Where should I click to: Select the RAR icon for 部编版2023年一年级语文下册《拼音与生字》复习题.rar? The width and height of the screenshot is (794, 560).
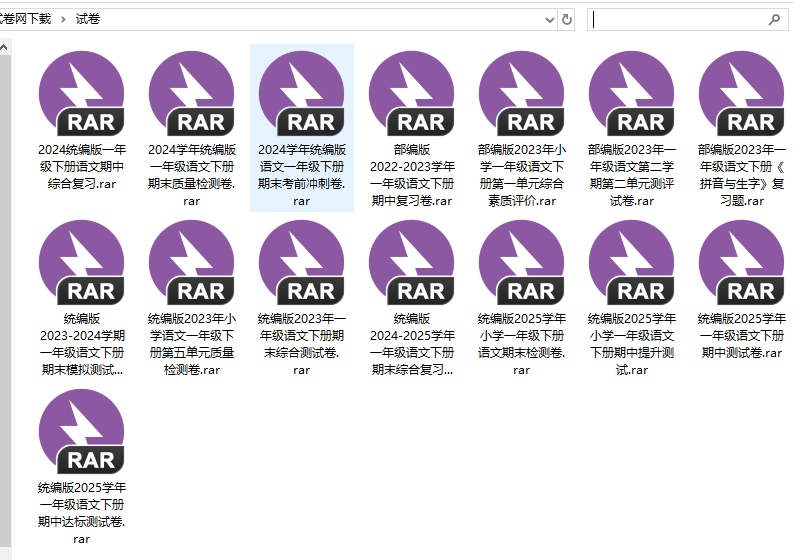click(x=742, y=94)
